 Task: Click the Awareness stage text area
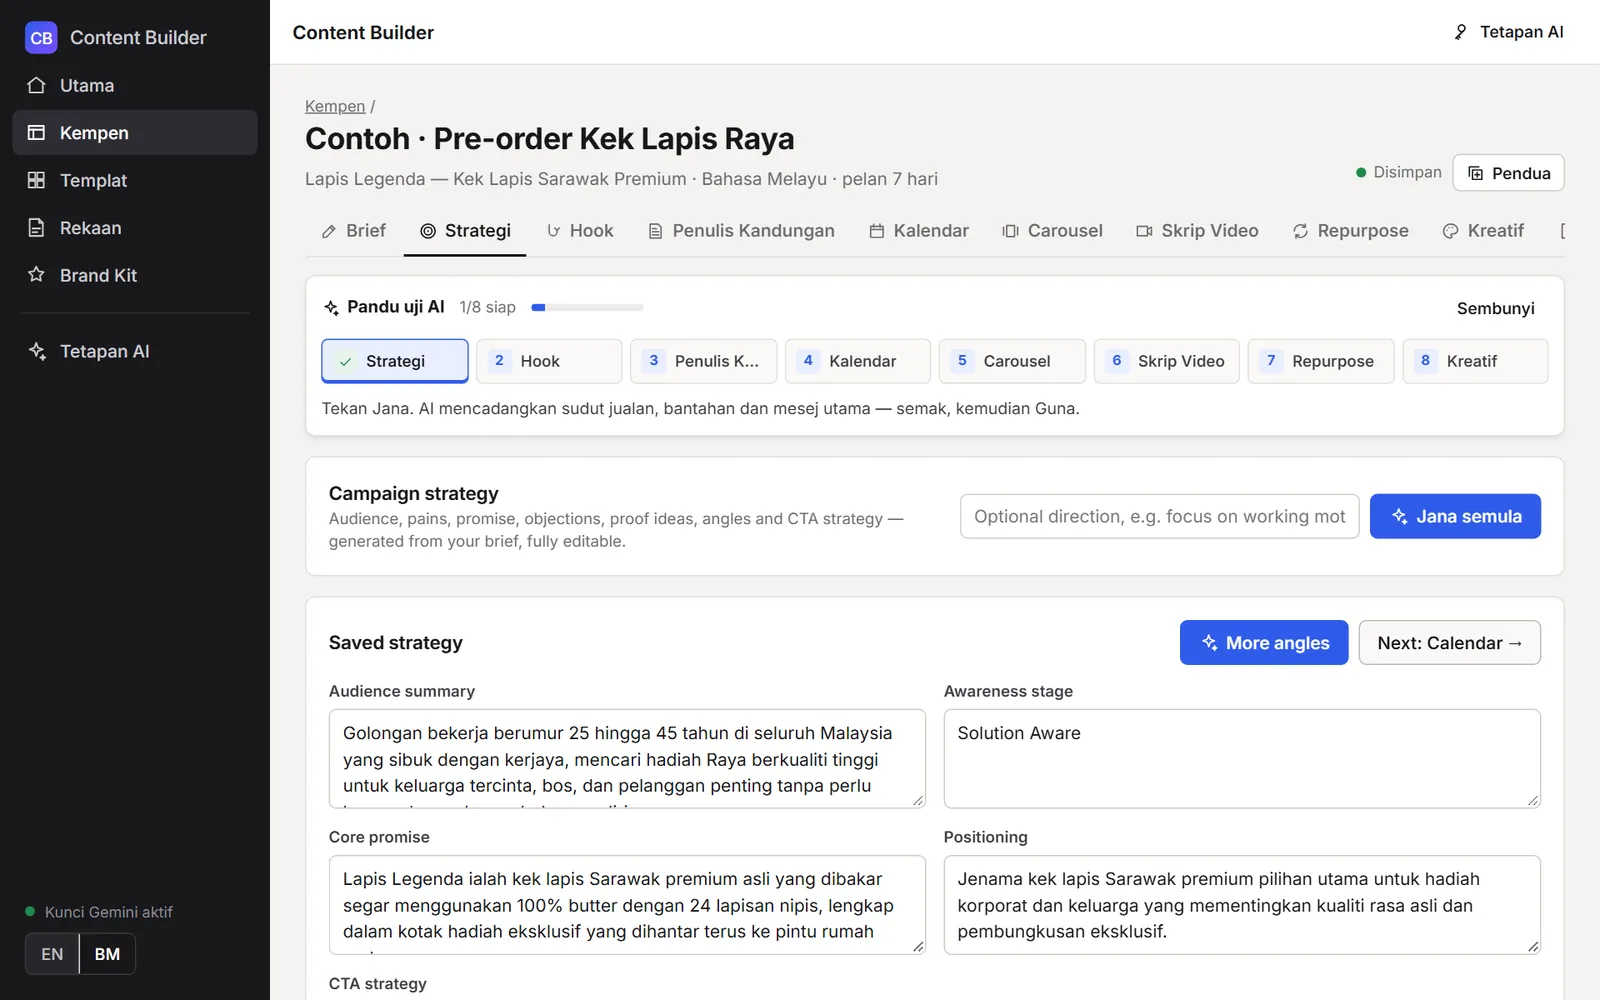point(1242,759)
